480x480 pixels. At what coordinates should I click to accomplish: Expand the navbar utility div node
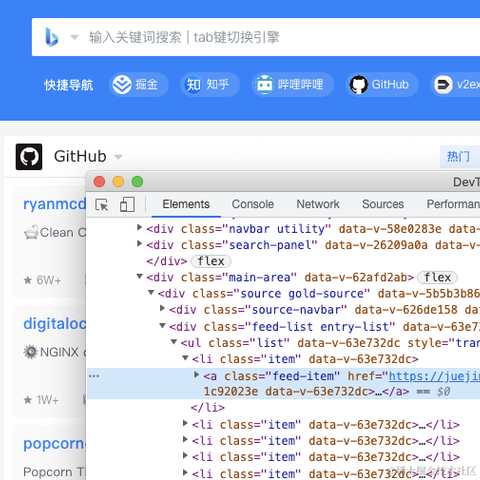140,228
